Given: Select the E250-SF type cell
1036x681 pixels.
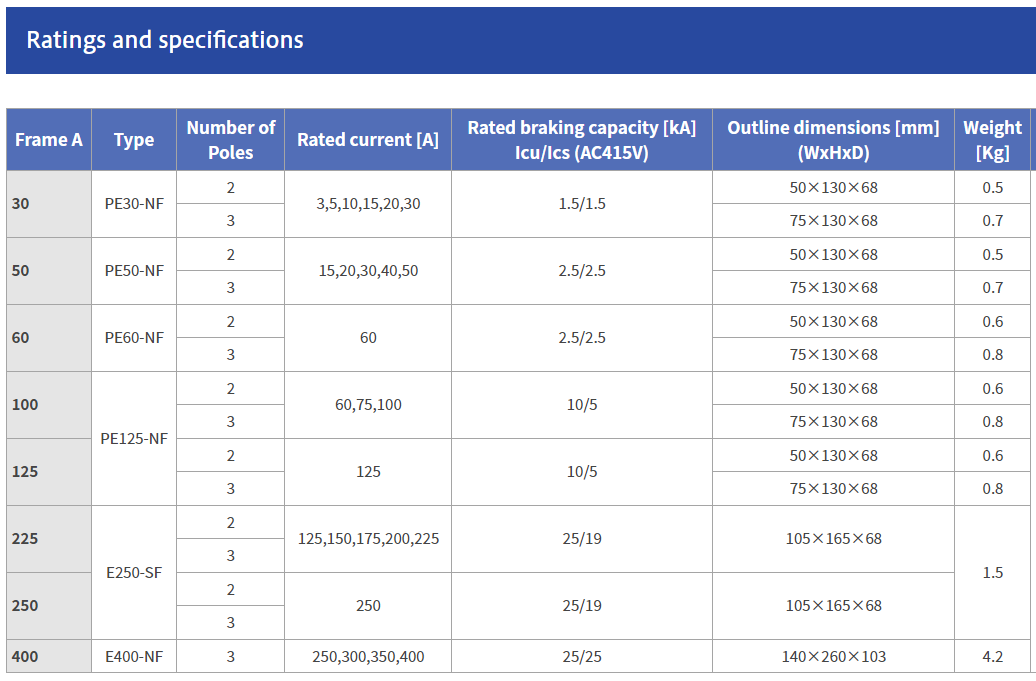Looking at the screenshot, I should click(x=134, y=573).
